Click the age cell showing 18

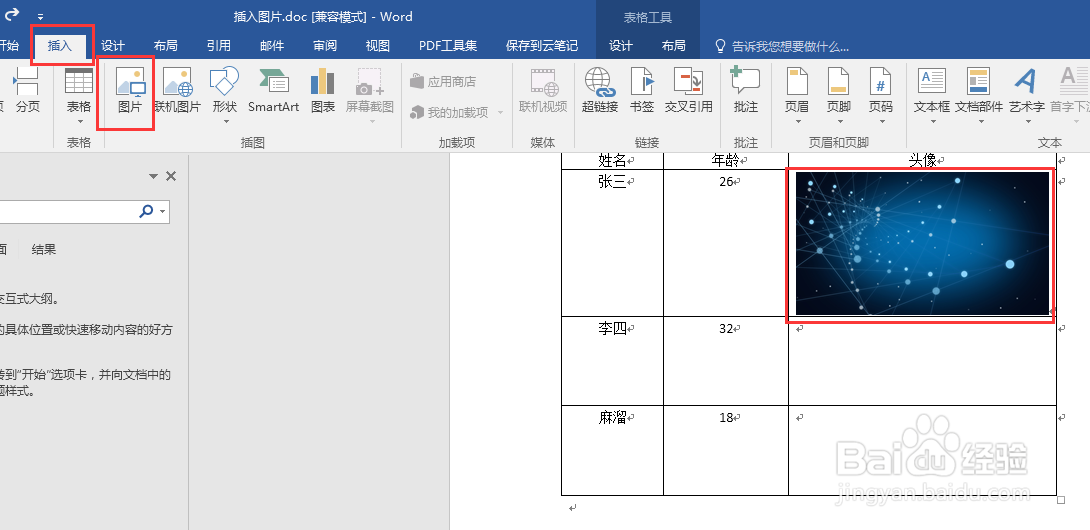[726, 451]
